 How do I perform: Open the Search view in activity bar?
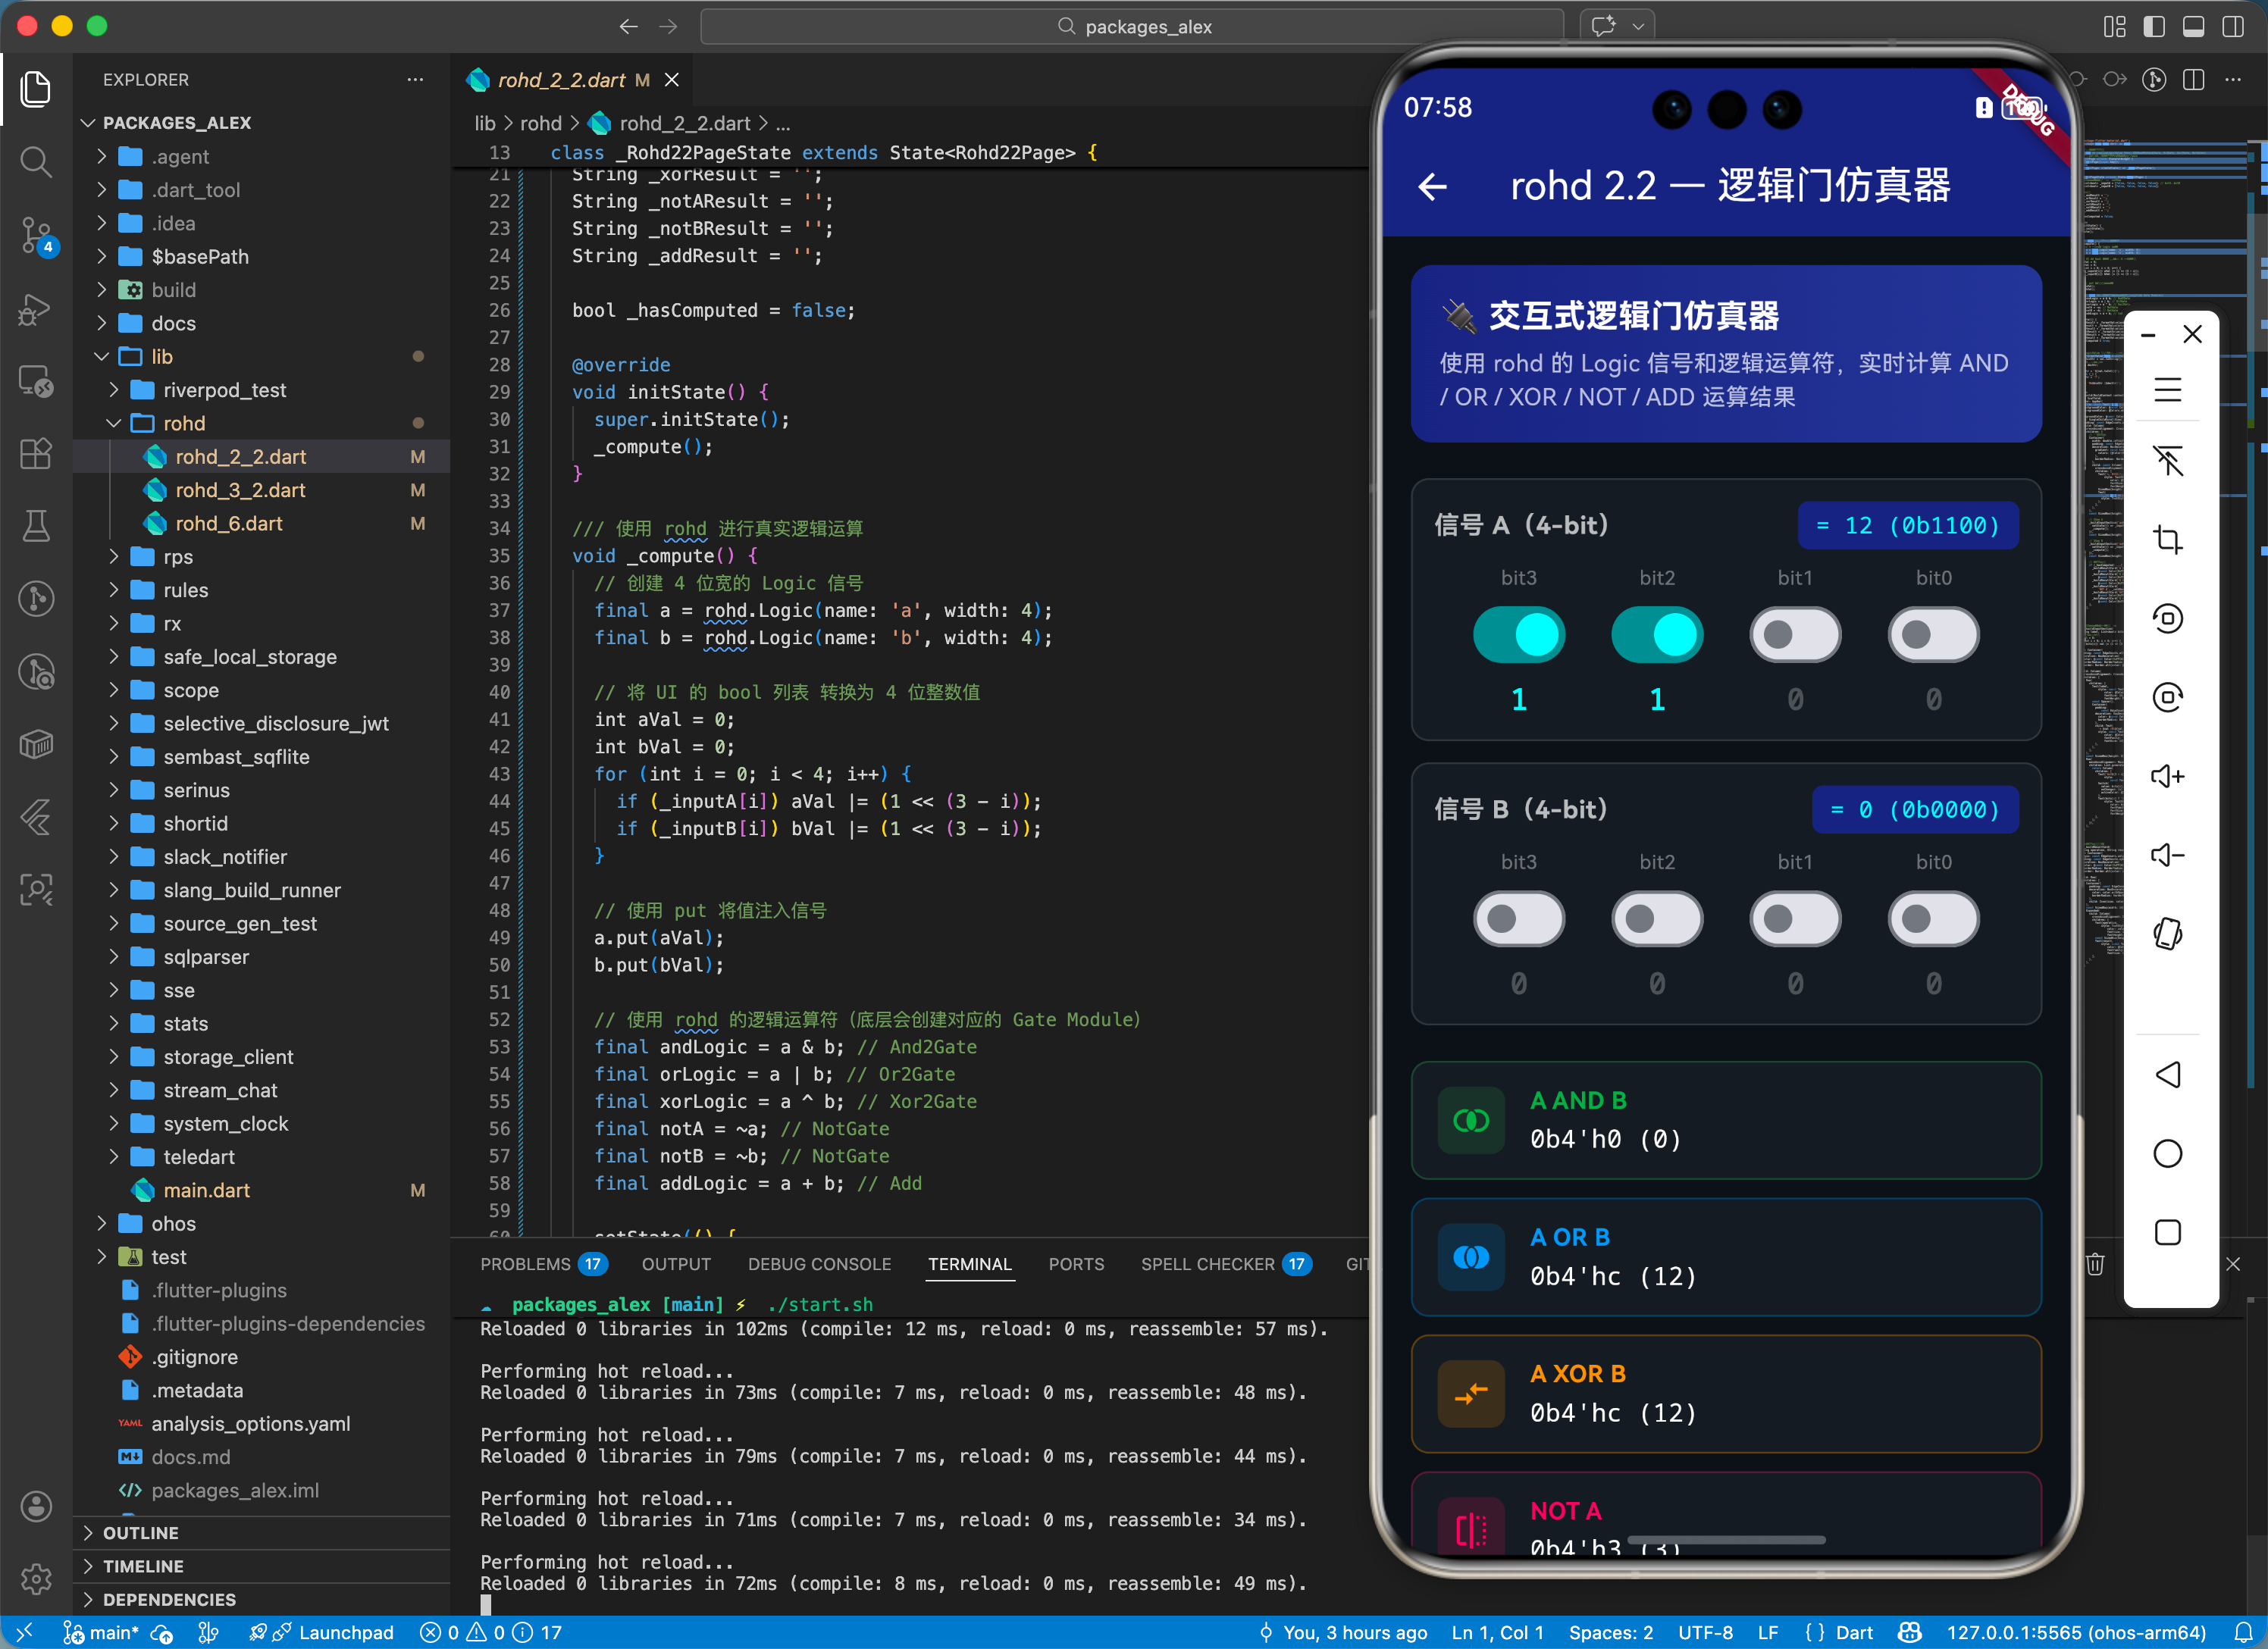point(36,161)
